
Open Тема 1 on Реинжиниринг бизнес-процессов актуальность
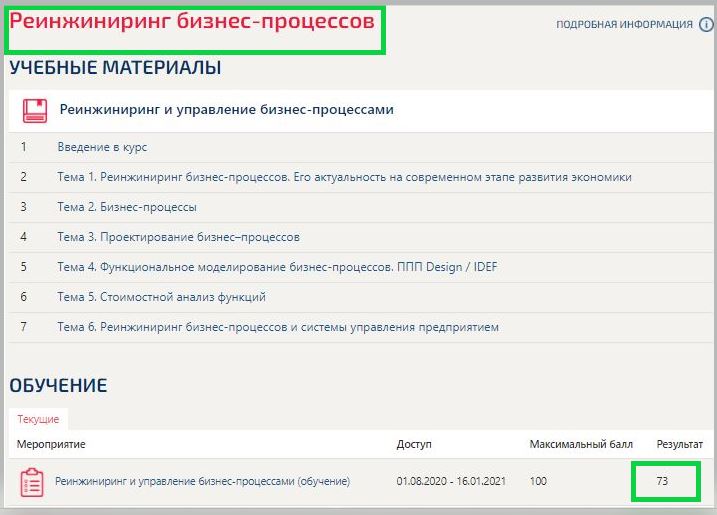coord(344,177)
